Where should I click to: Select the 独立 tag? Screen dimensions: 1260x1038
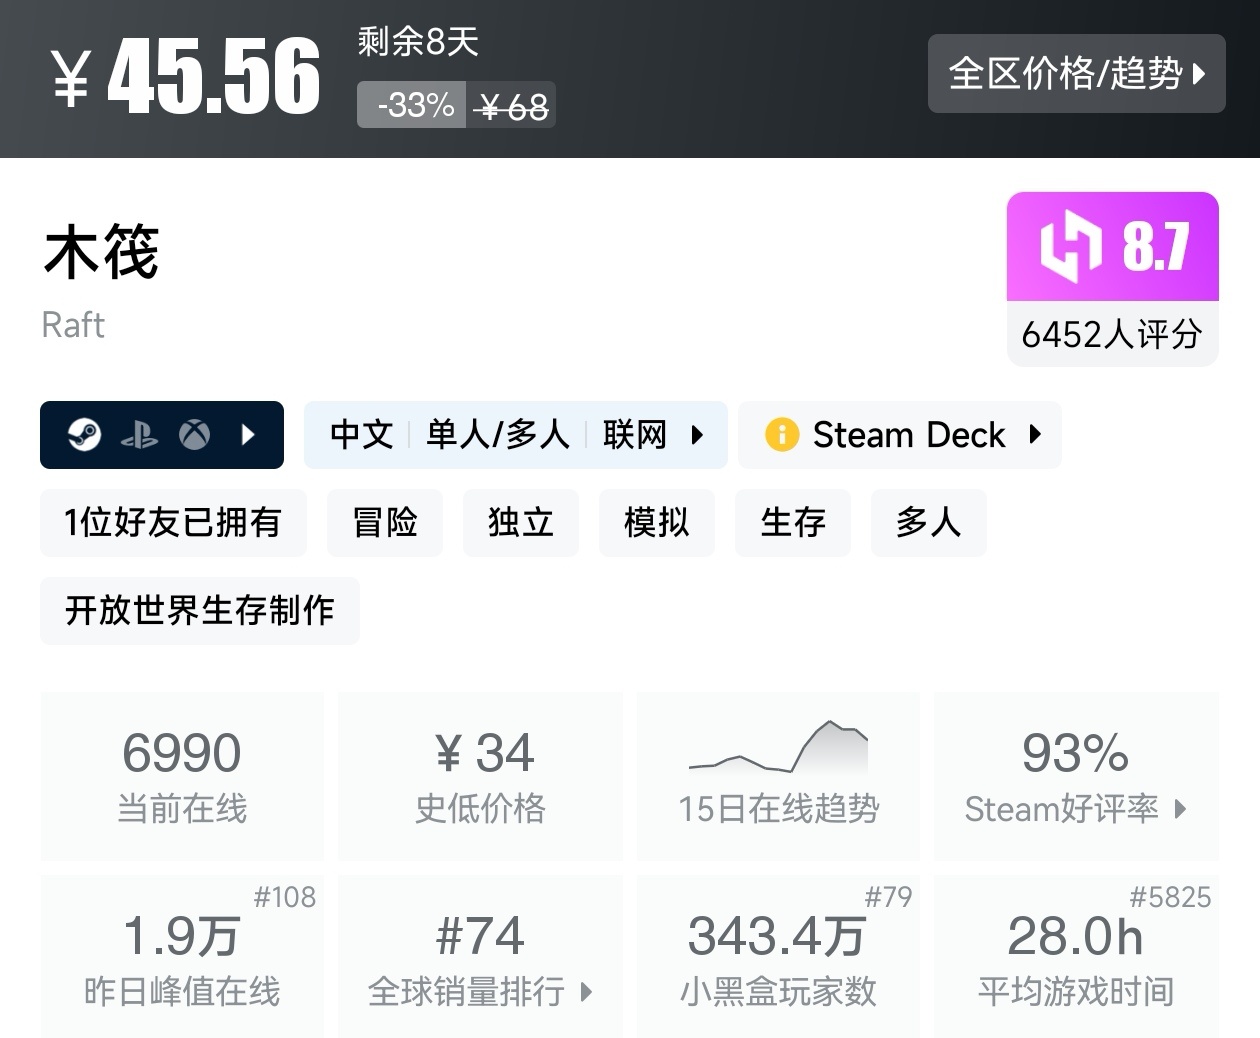pos(521,522)
